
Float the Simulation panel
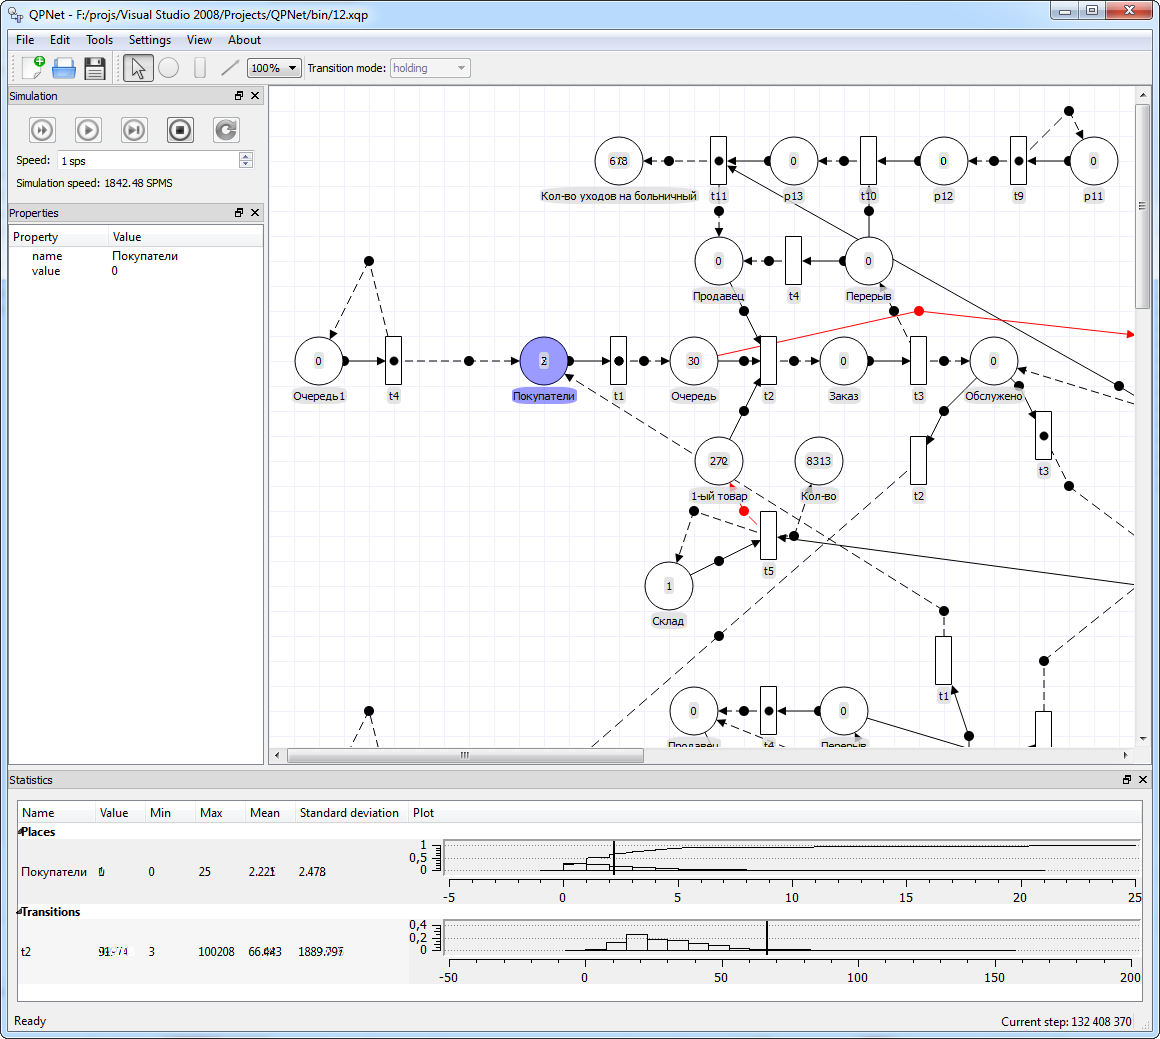[x=239, y=95]
